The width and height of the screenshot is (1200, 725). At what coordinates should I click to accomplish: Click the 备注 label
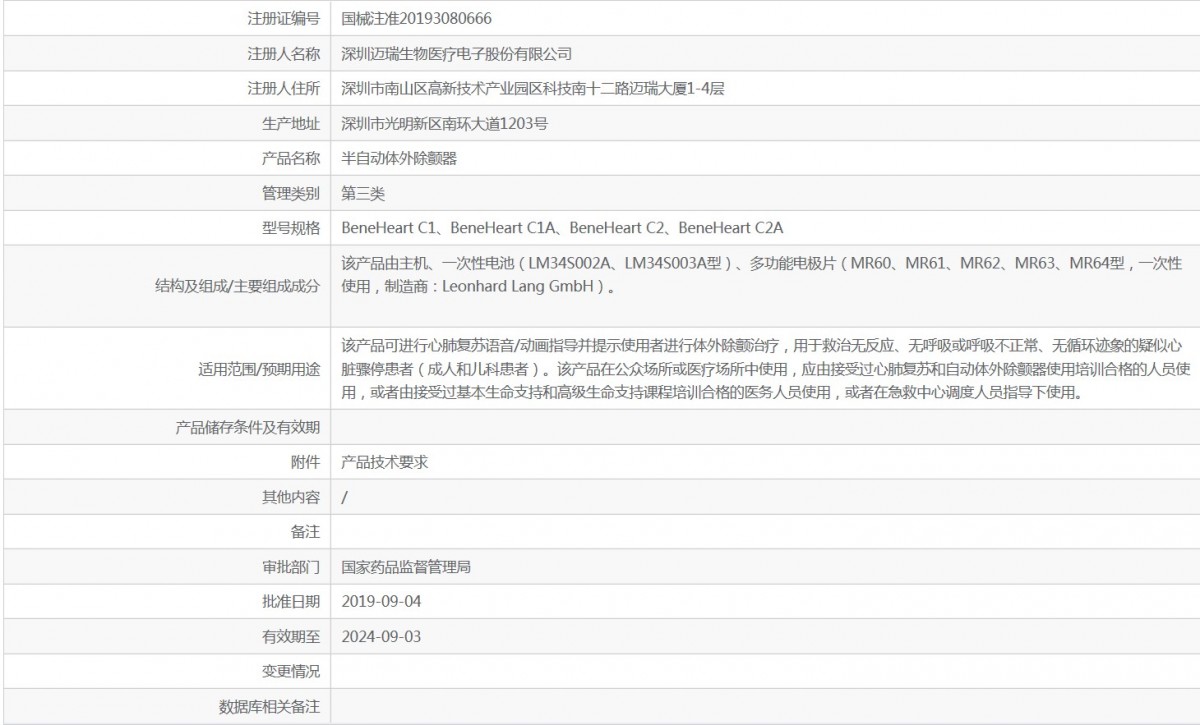pos(305,532)
